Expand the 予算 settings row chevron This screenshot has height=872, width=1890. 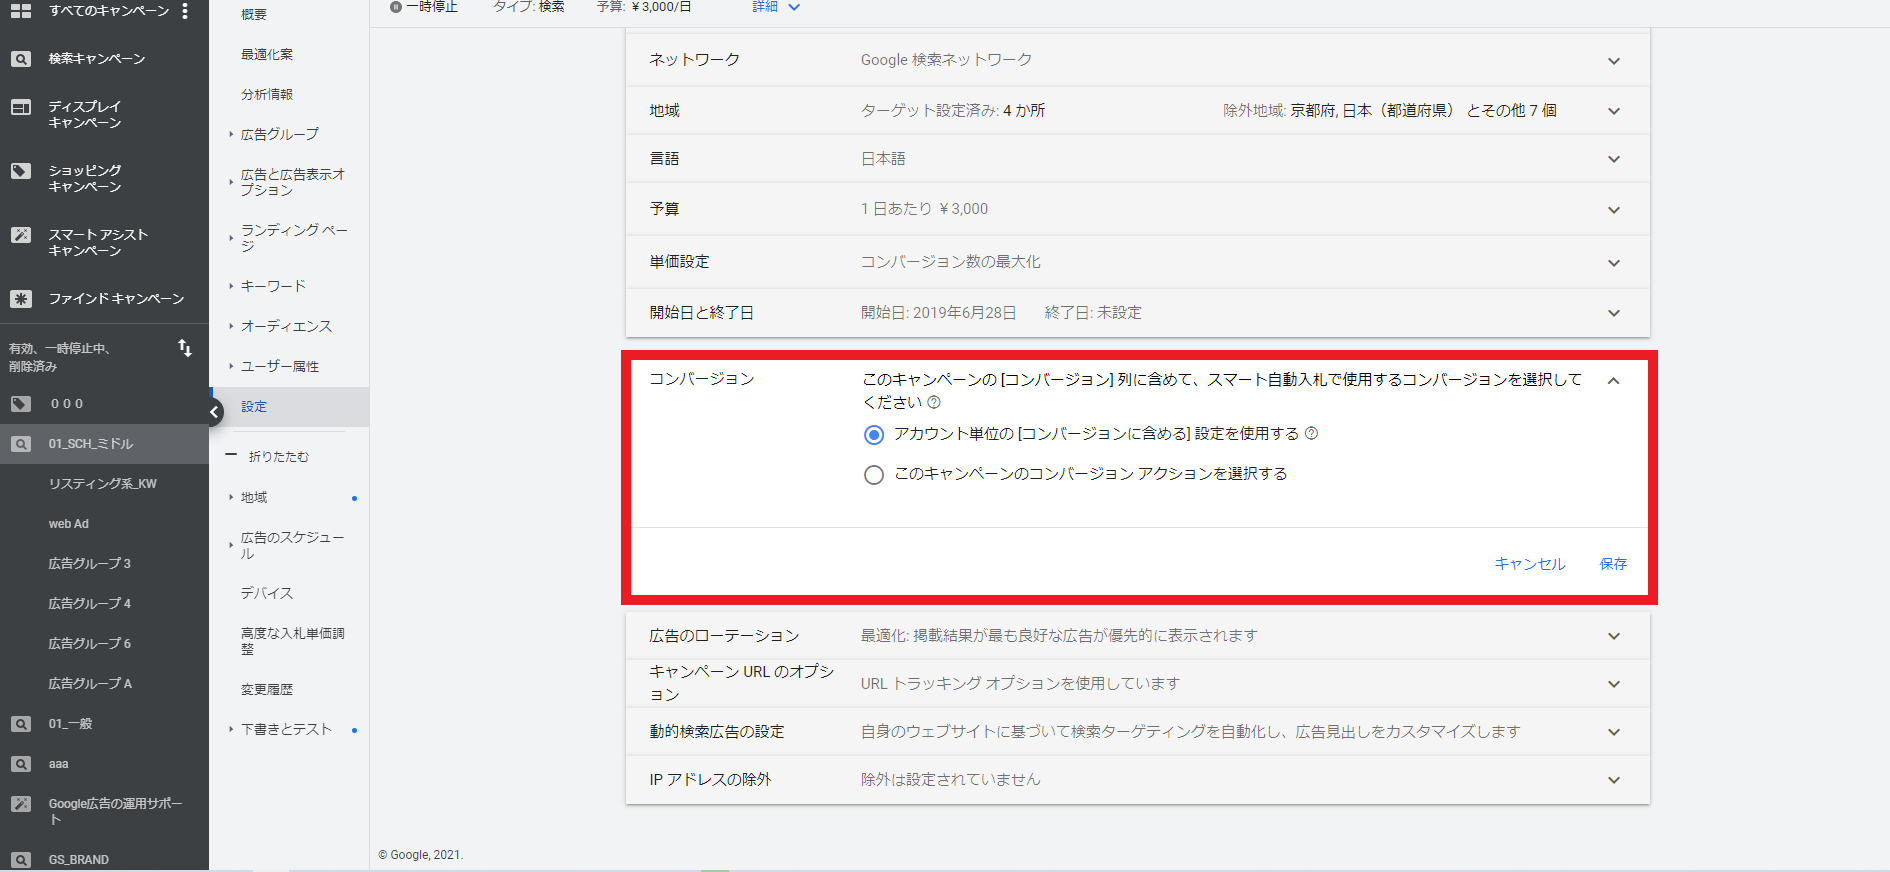1614,210
